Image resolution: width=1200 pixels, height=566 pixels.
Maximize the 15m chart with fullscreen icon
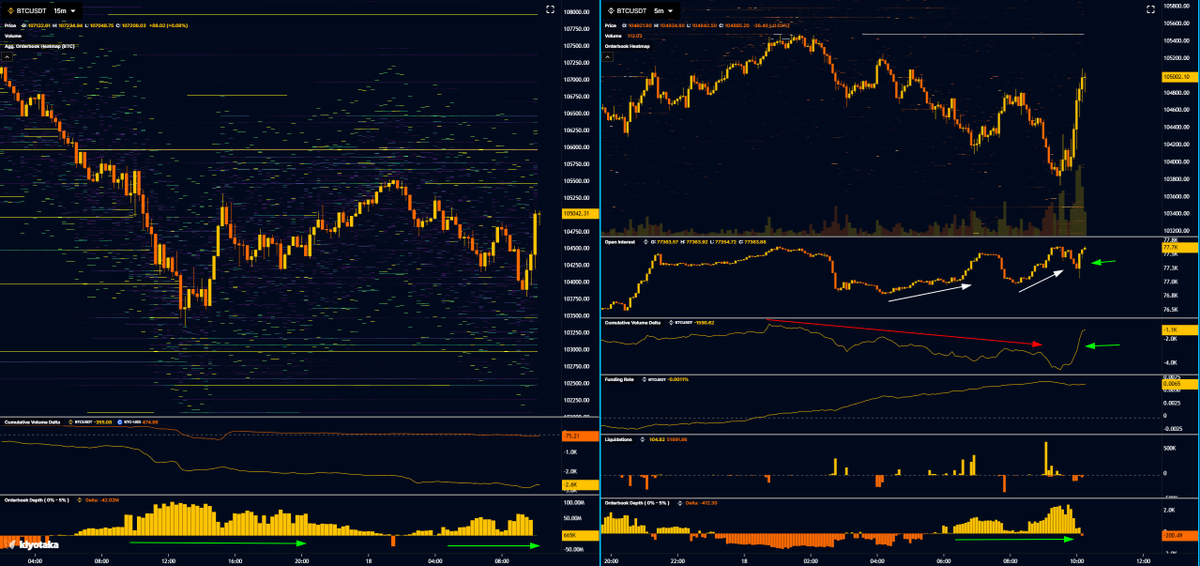[x=549, y=10]
